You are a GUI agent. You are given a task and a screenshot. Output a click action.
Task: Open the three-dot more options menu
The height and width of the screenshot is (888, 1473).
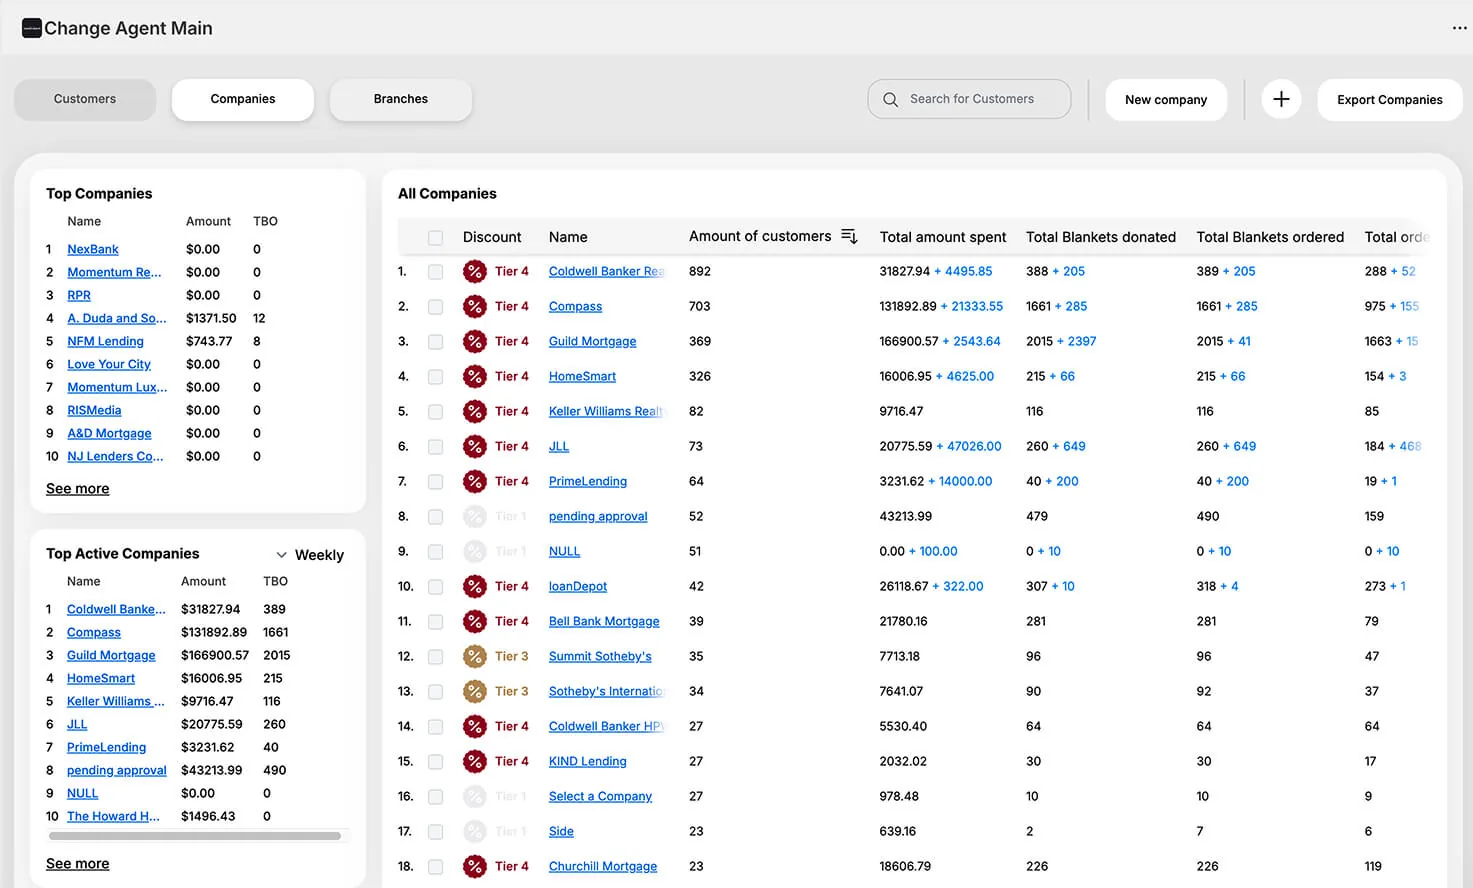1459,28
